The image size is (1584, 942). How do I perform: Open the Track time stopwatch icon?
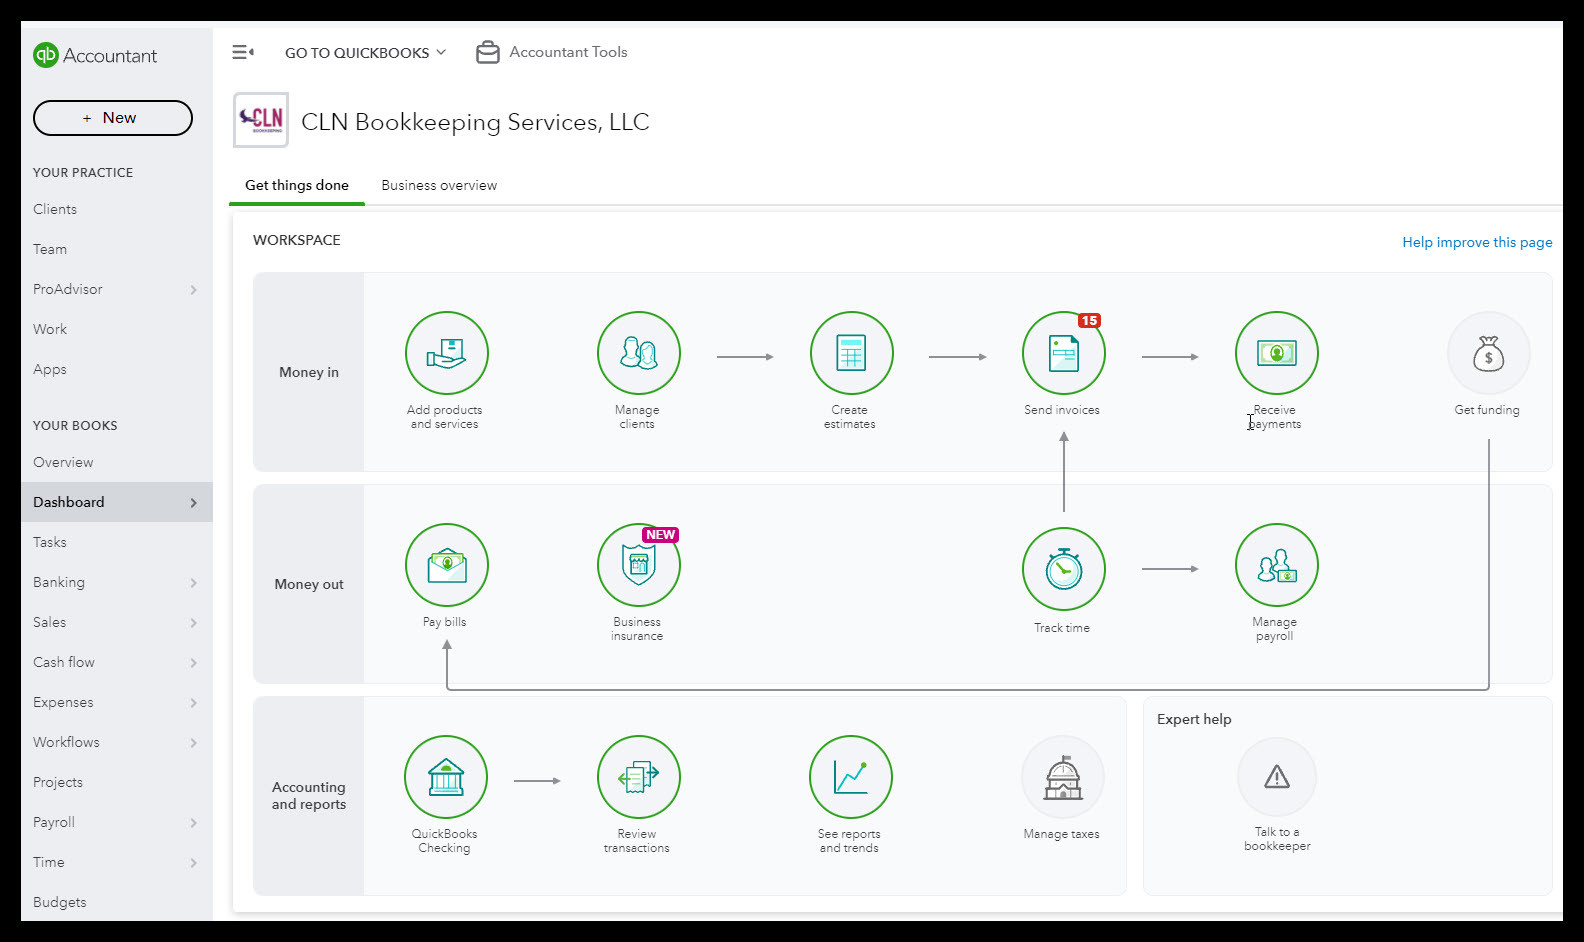[x=1063, y=569]
